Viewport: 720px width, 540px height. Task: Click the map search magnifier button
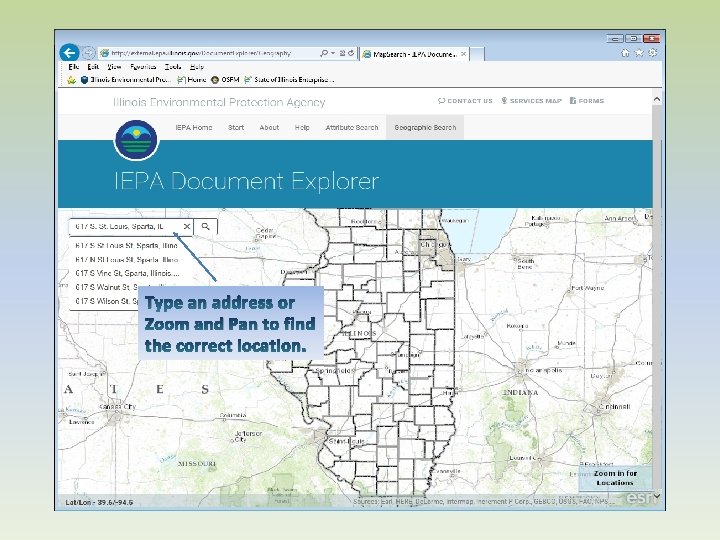(205, 226)
